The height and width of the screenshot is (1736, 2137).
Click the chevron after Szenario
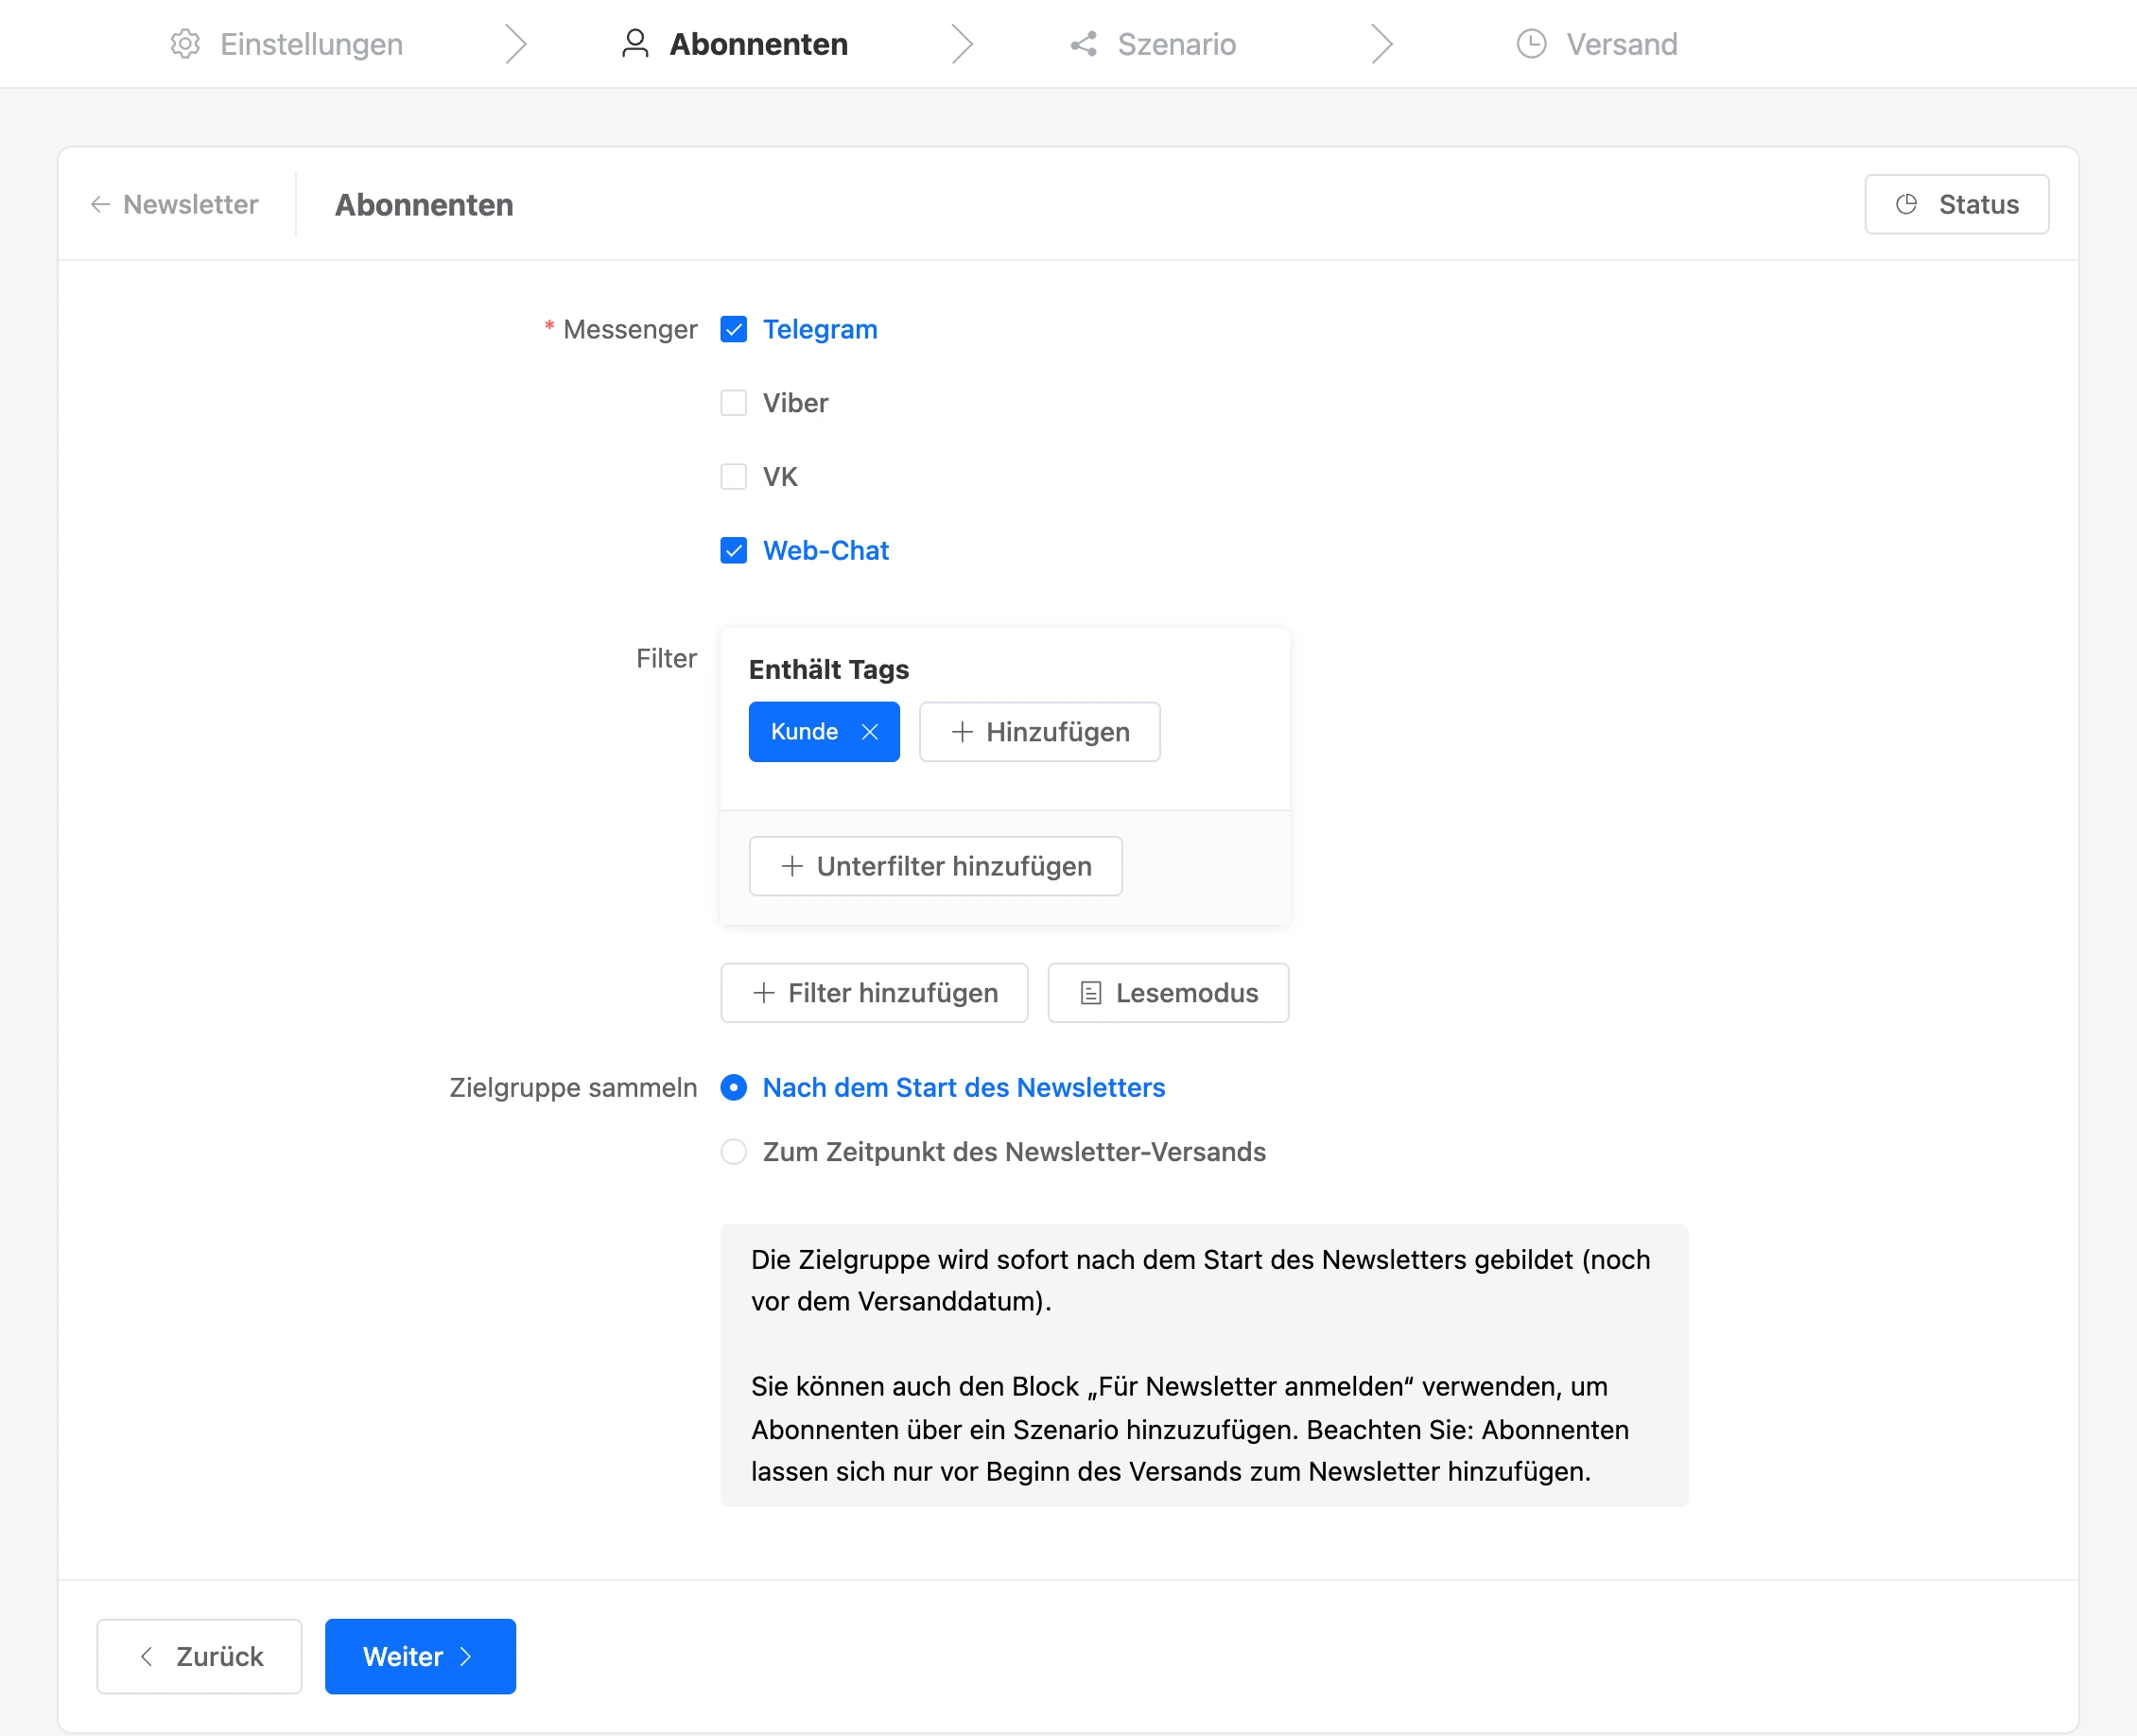pyautogui.click(x=1382, y=44)
